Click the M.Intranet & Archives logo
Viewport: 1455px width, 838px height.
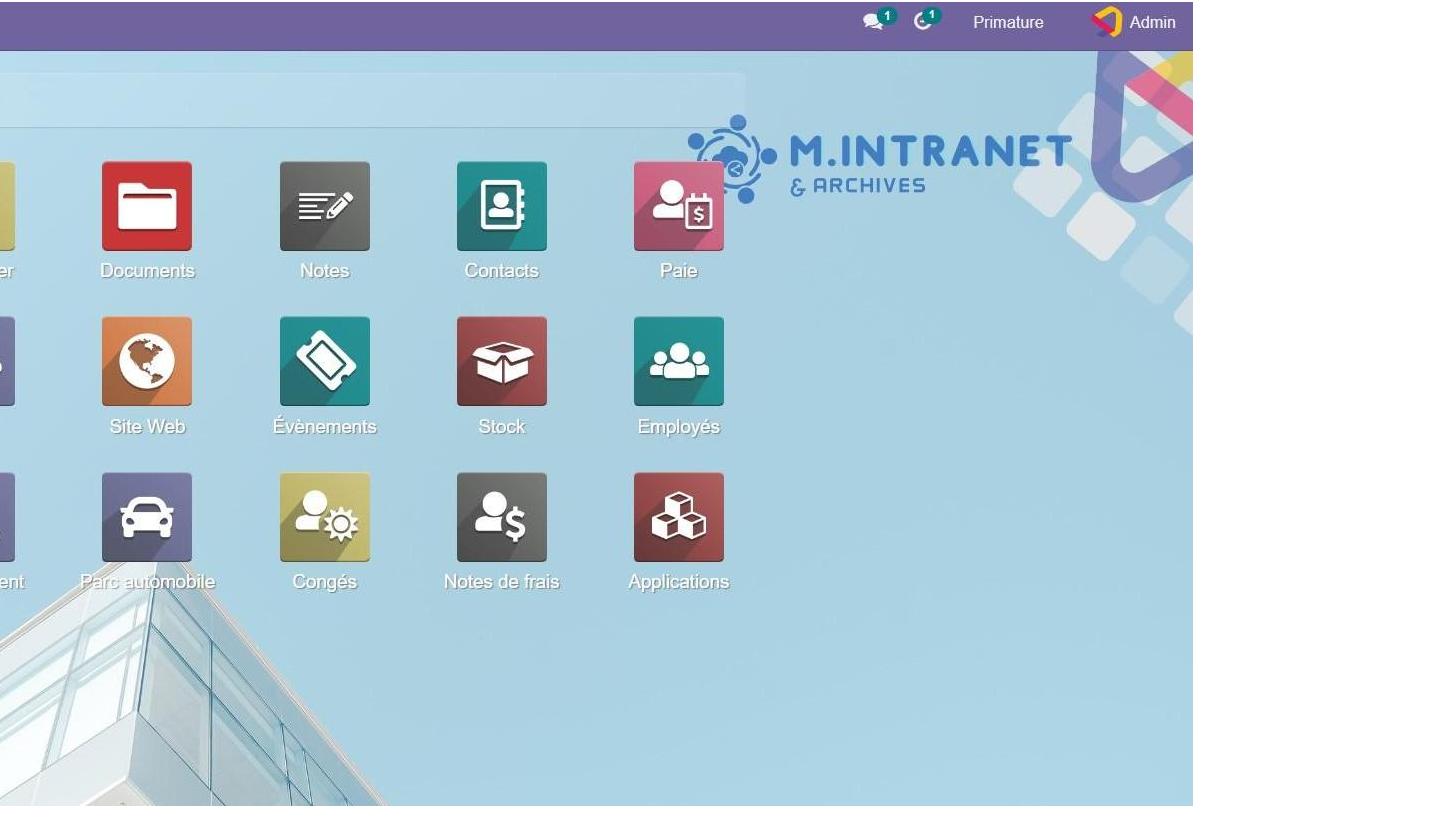tap(878, 155)
